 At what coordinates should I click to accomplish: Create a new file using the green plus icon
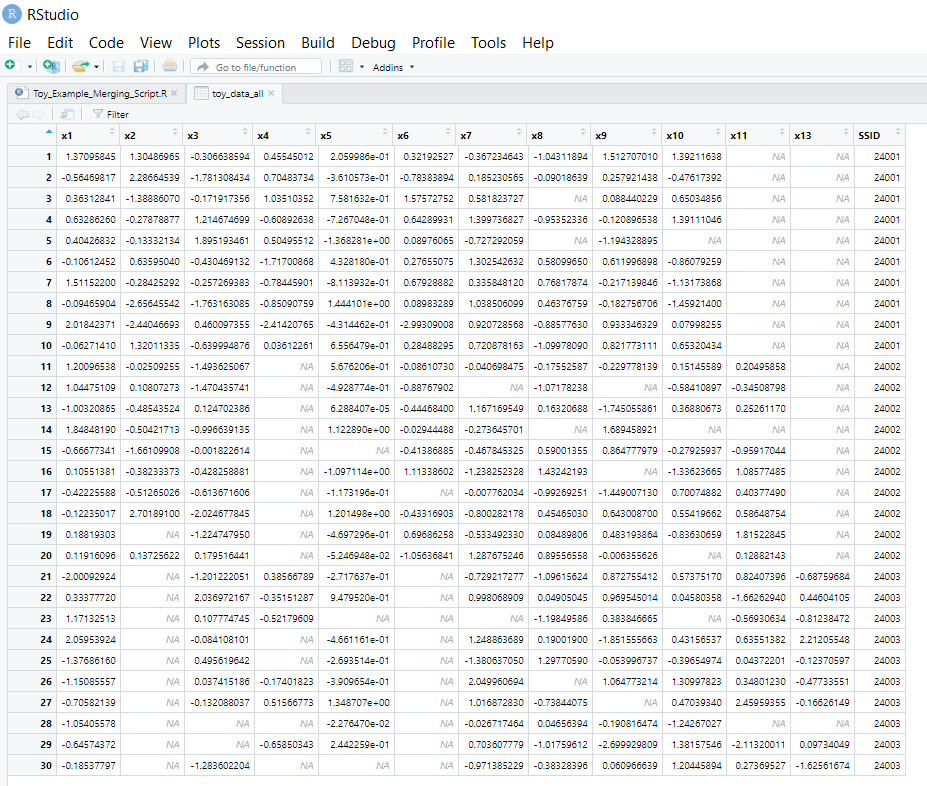[11, 64]
